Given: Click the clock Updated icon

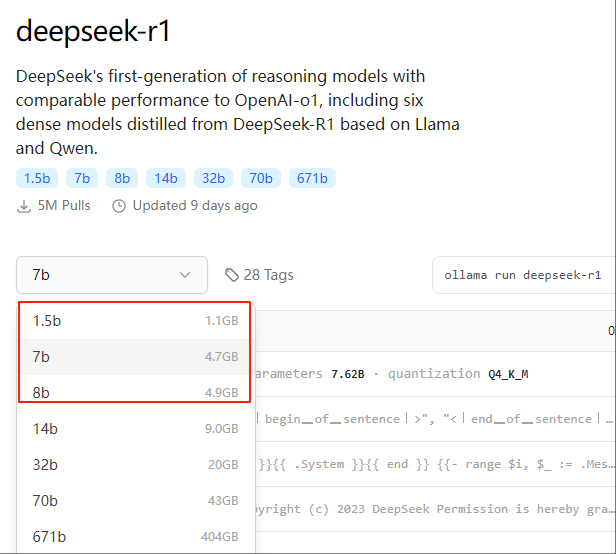Looking at the screenshot, I should click(119, 206).
